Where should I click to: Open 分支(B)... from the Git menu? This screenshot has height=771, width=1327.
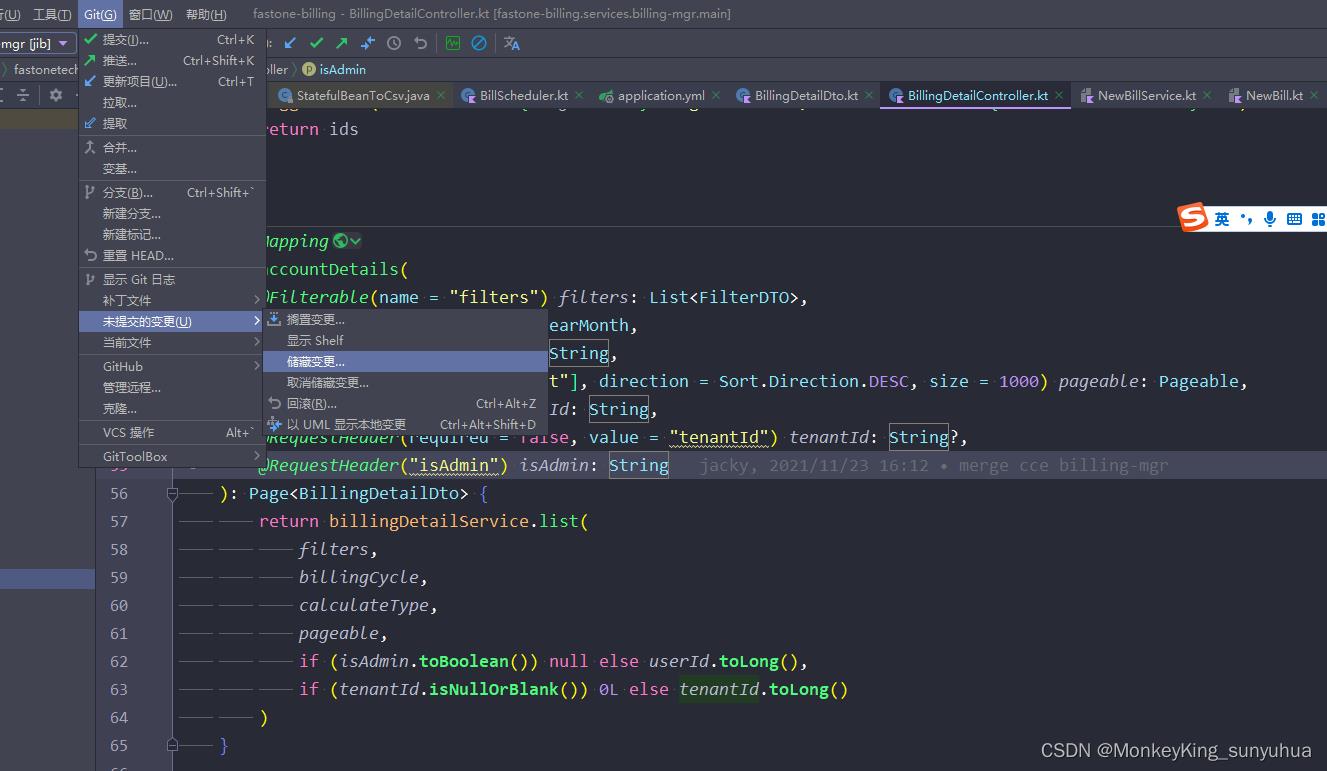click(172, 193)
